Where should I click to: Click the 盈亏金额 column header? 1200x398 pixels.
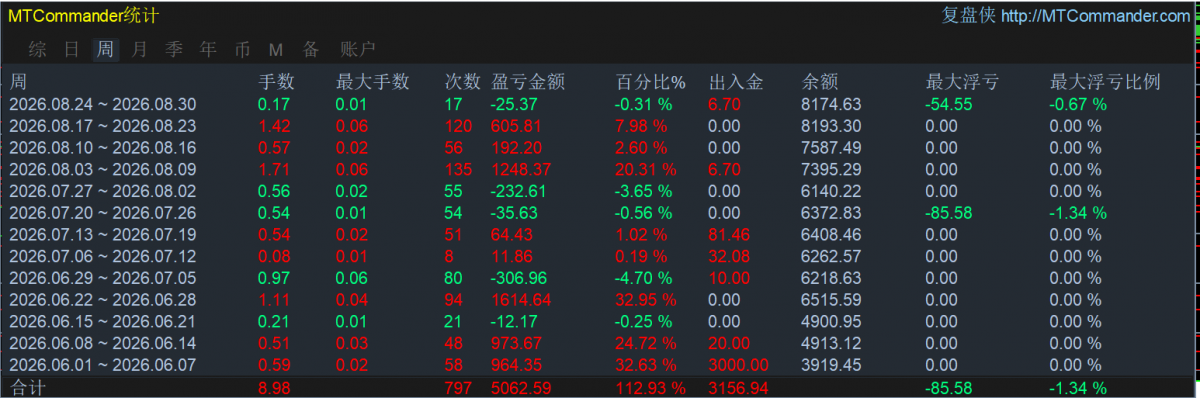point(528,82)
